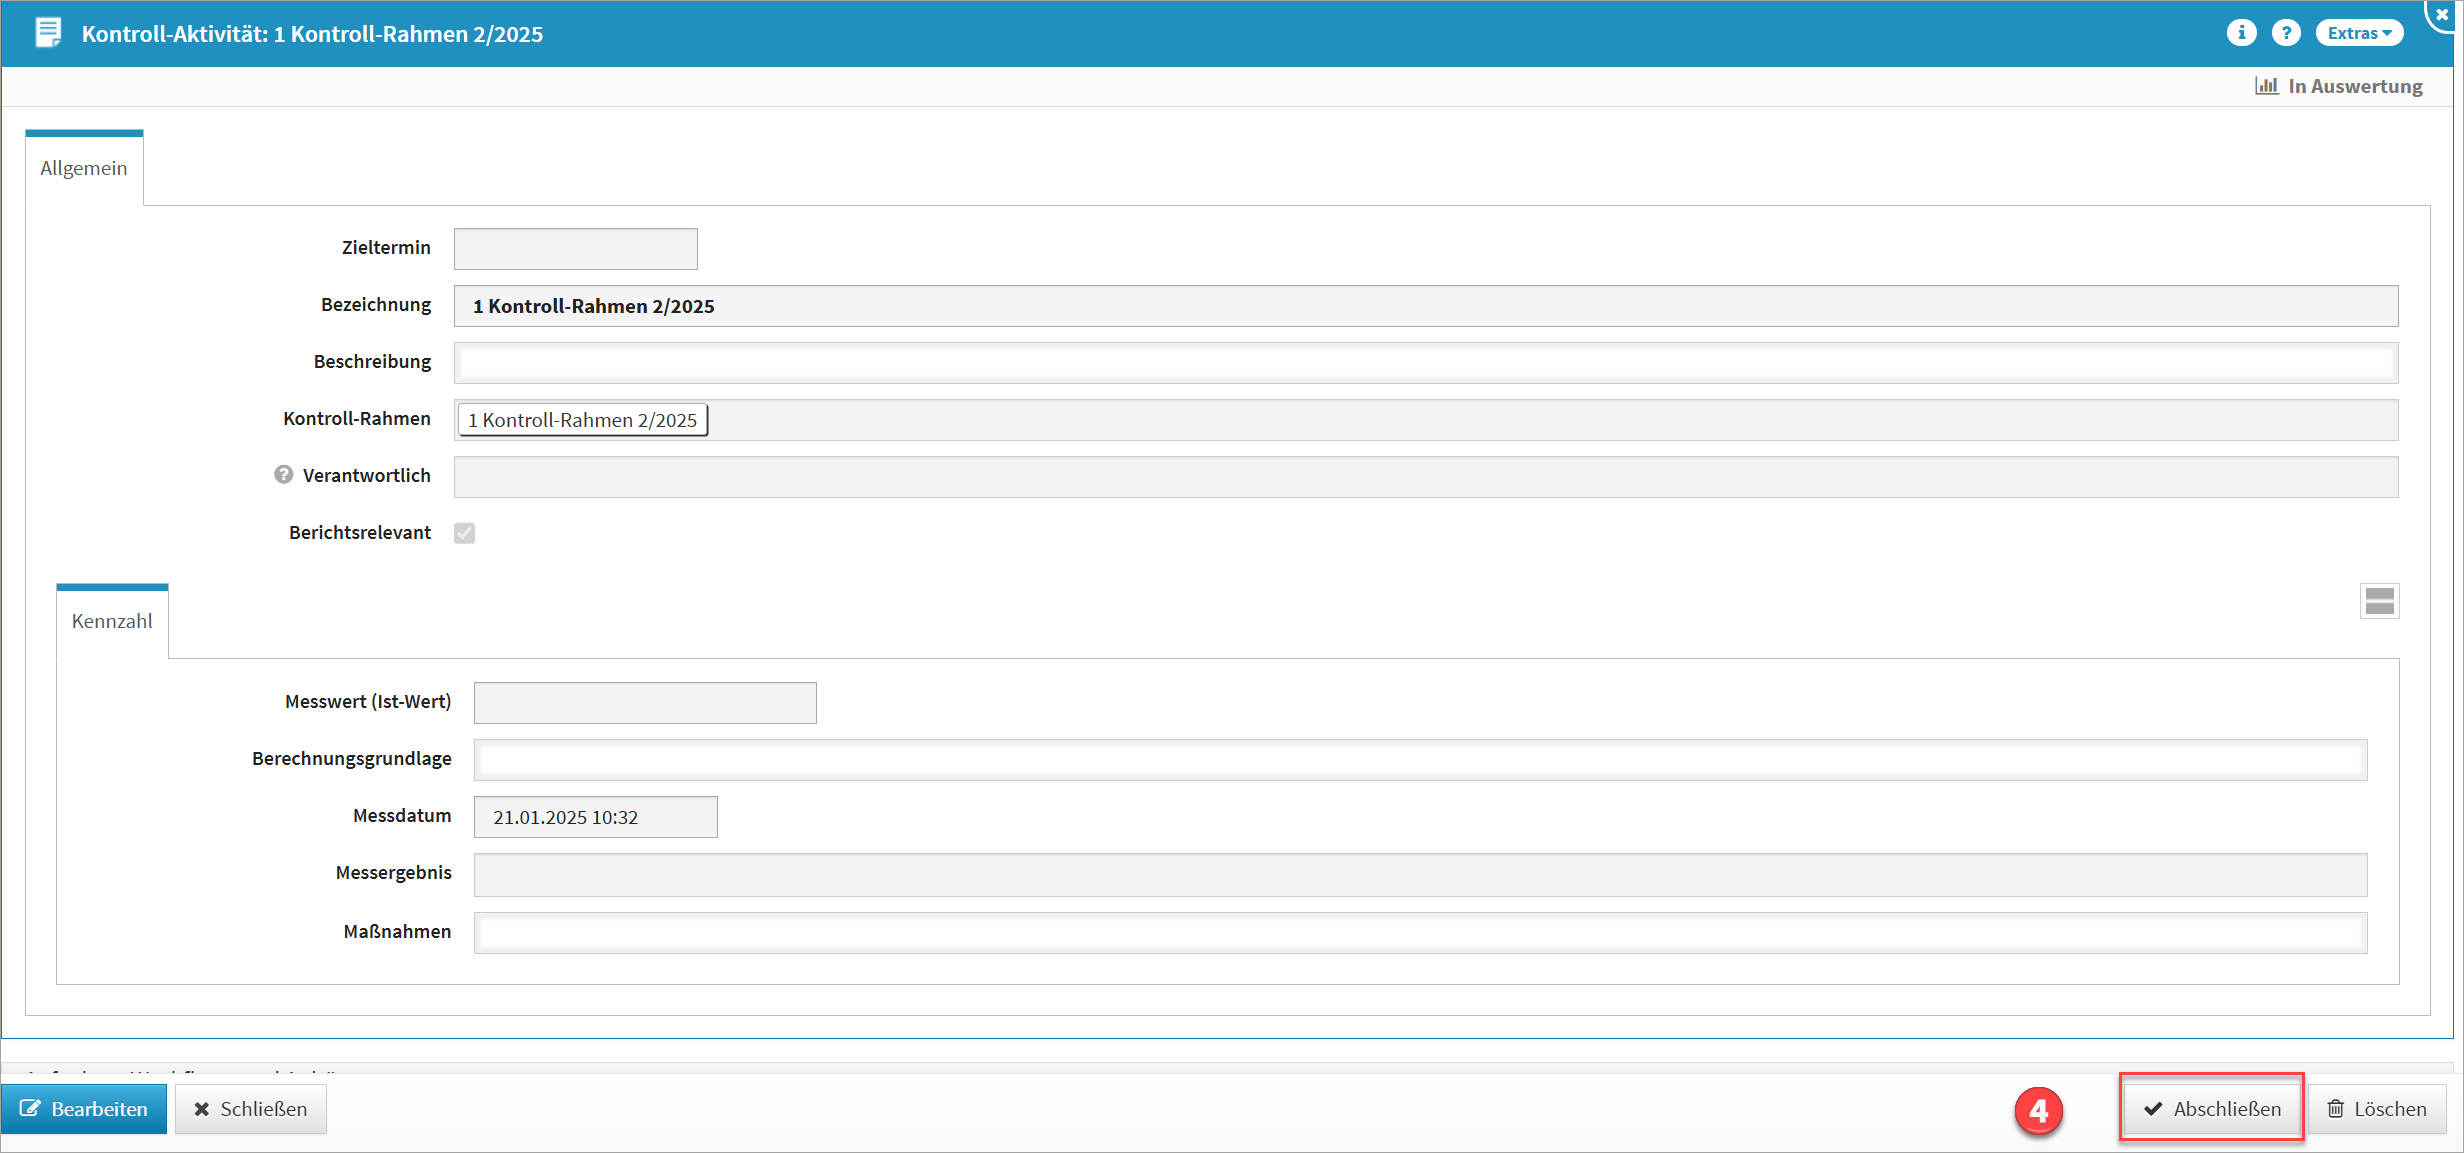Click the In Auswertung chart icon
The width and height of the screenshot is (2464, 1153).
[x=2266, y=86]
